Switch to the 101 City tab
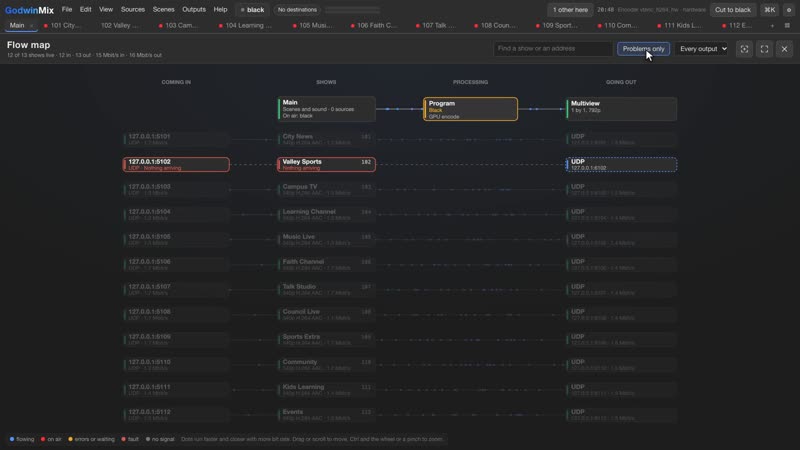 63,26
